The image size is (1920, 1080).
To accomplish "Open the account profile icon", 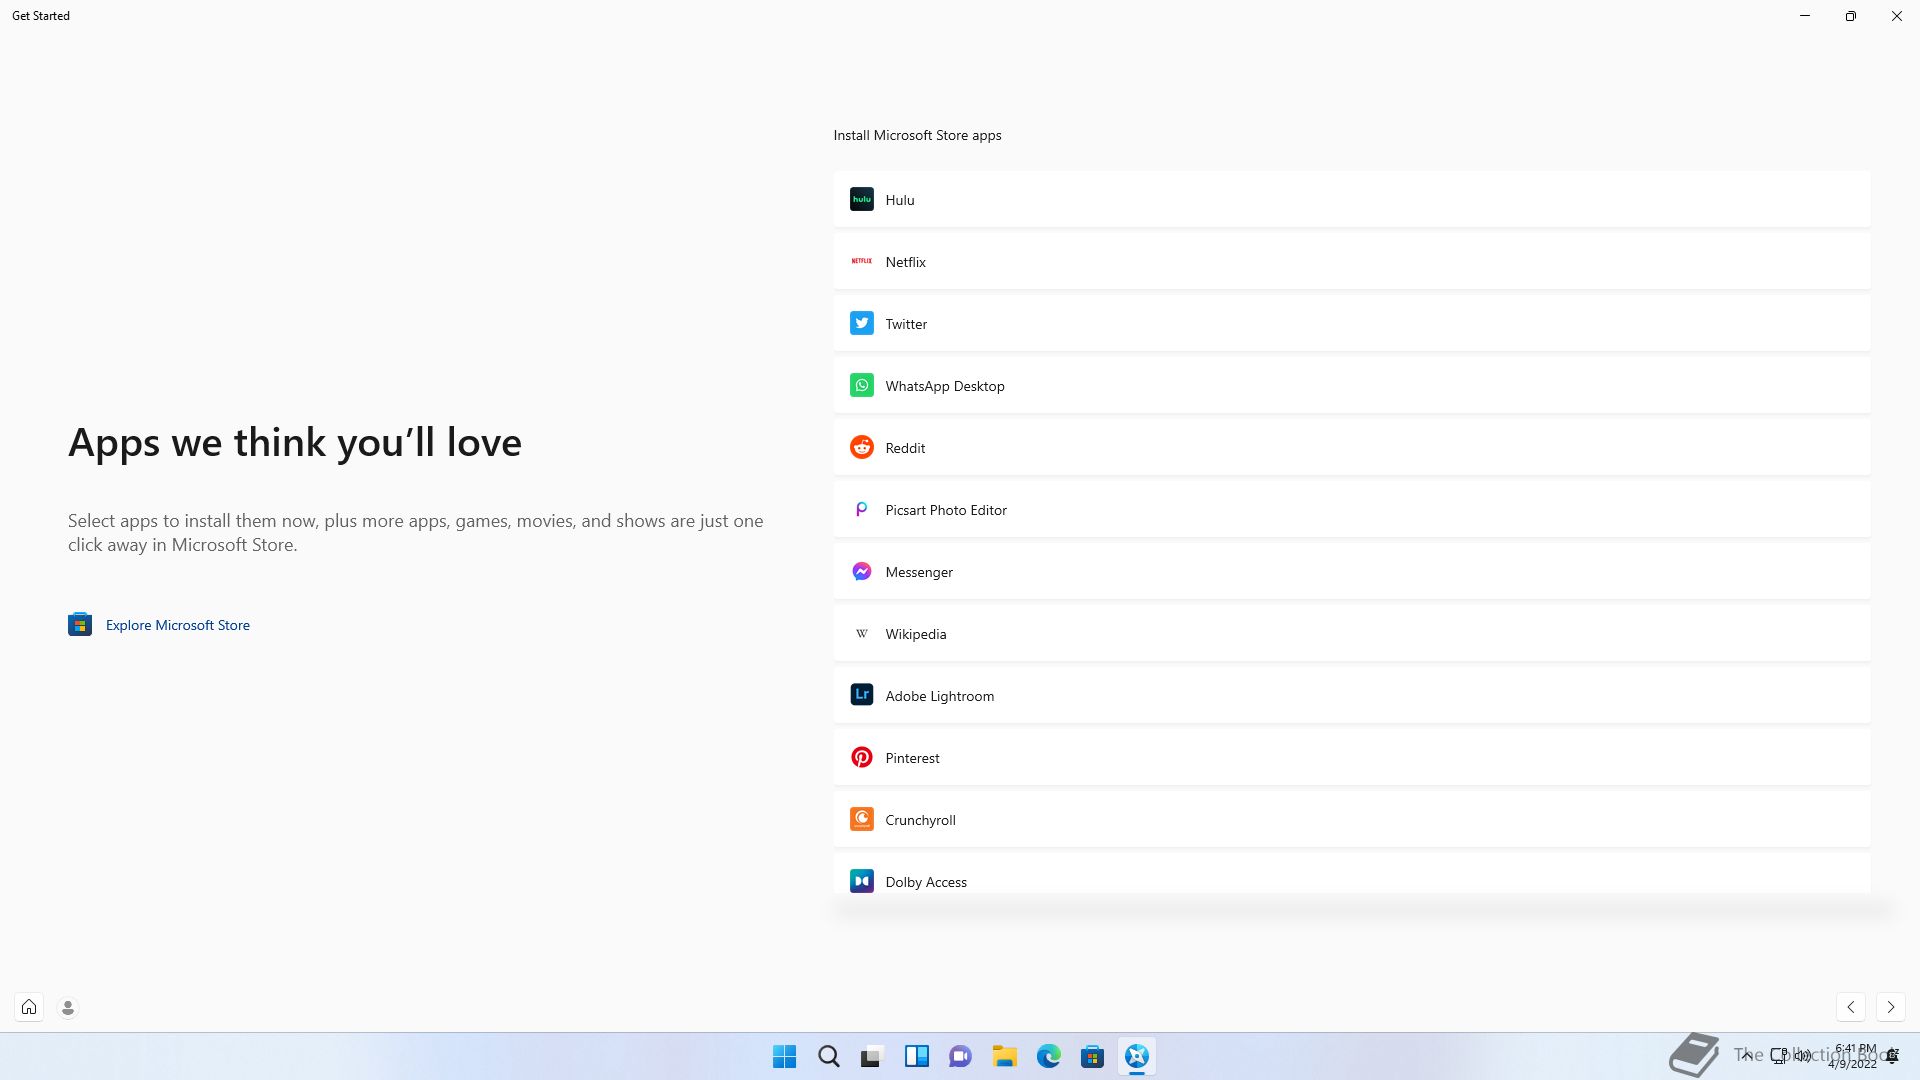I will pyautogui.click(x=68, y=1007).
